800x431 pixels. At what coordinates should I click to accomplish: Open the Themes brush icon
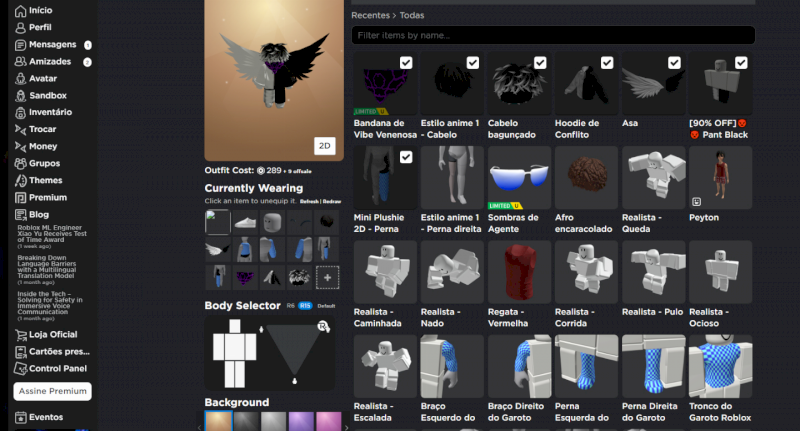(x=20, y=181)
